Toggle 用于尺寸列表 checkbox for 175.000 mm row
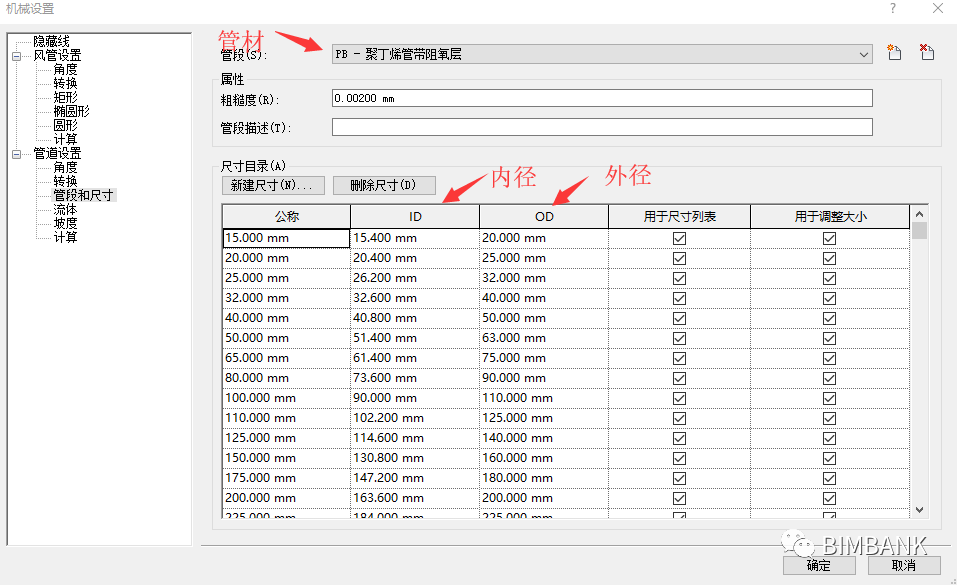Viewport: 957px width, 585px height. click(x=679, y=478)
